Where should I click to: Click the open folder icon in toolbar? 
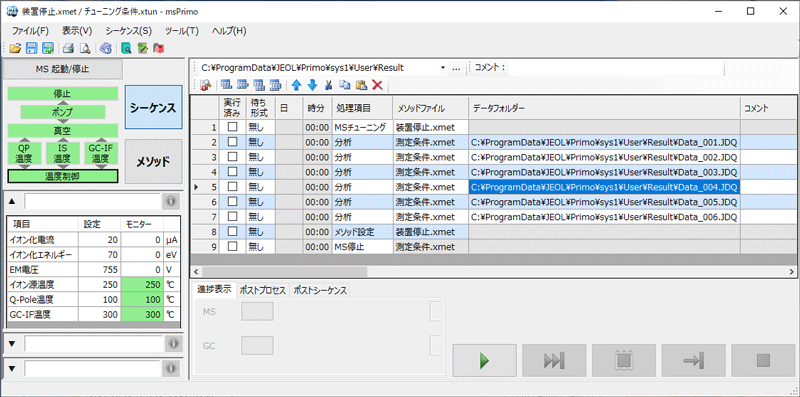[15, 48]
